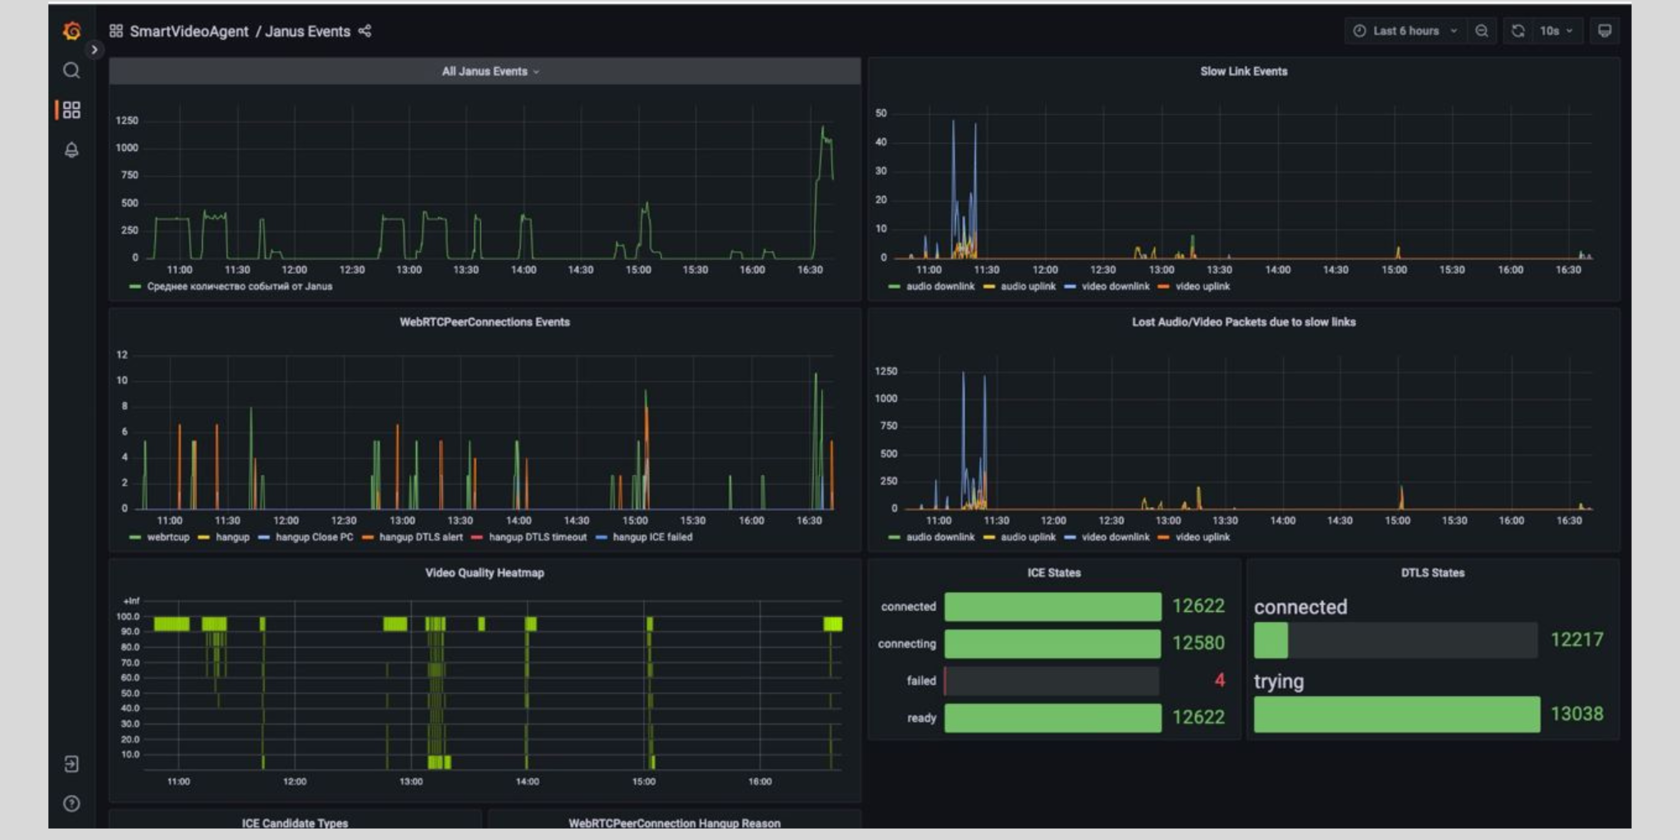The image size is (1680, 840).
Task: Click the Janus Events dashboard title
Action: [308, 31]
